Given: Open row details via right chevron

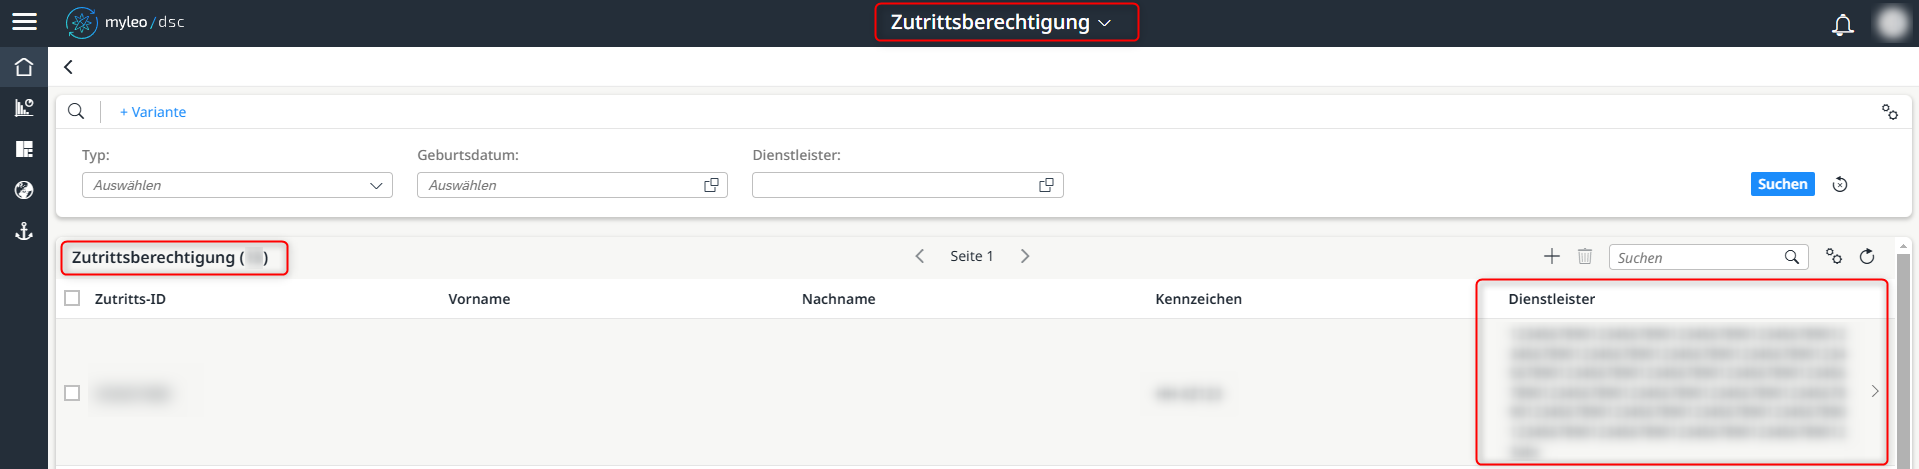Looking at the screenshot, I should [x=1875, y=391].
